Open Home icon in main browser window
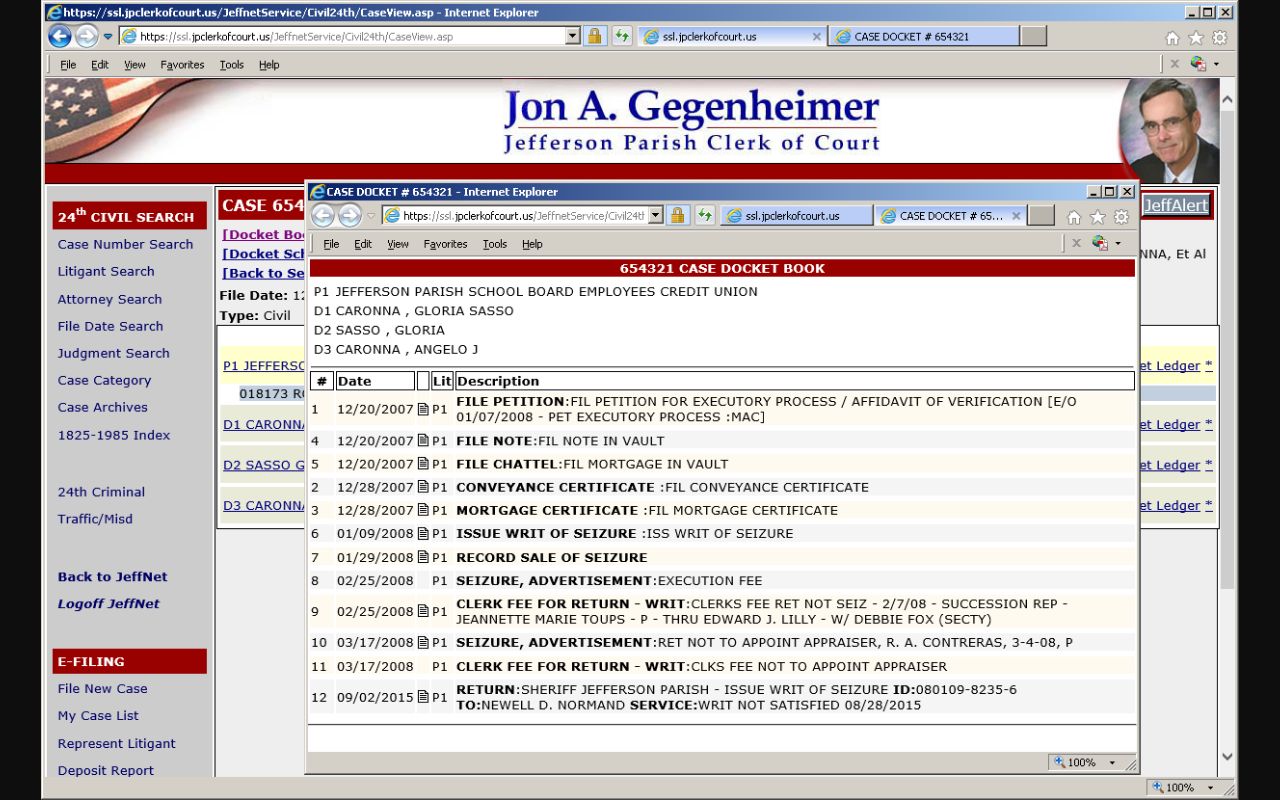Screen dimensions: 1280x800 coord(1172,38)
